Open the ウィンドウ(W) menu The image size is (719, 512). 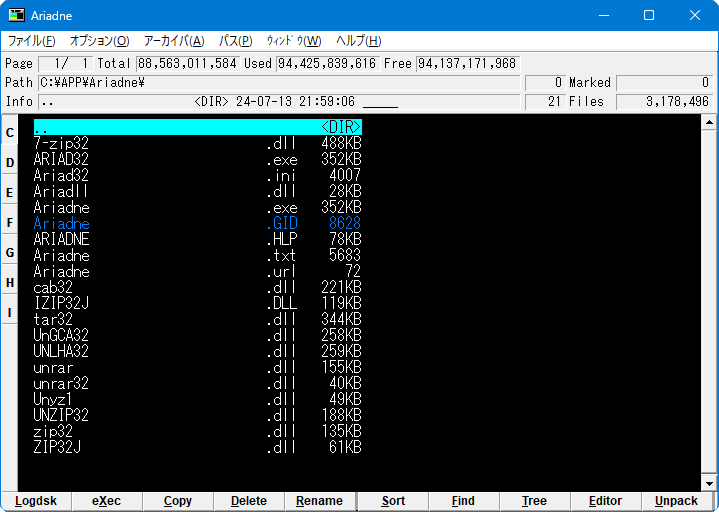(294, 41)
